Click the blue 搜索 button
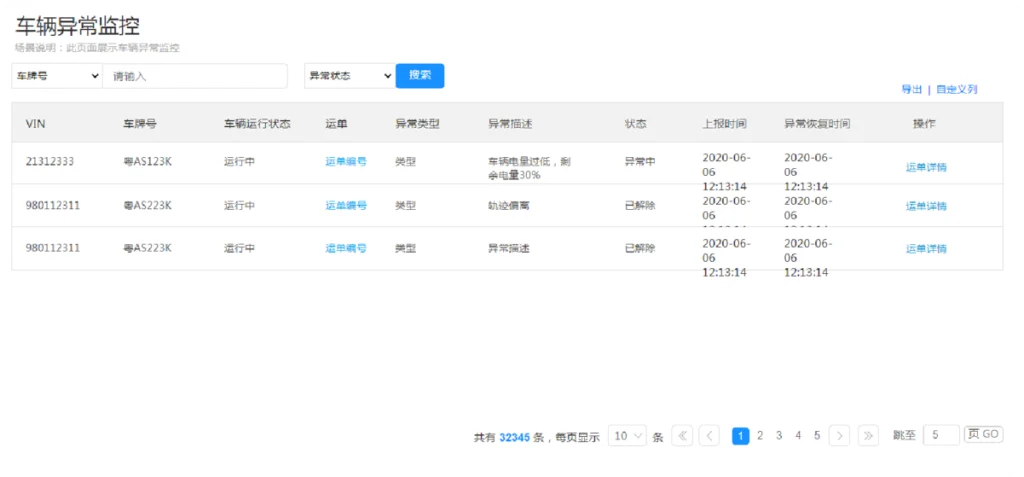 click(x=420, y=76)
